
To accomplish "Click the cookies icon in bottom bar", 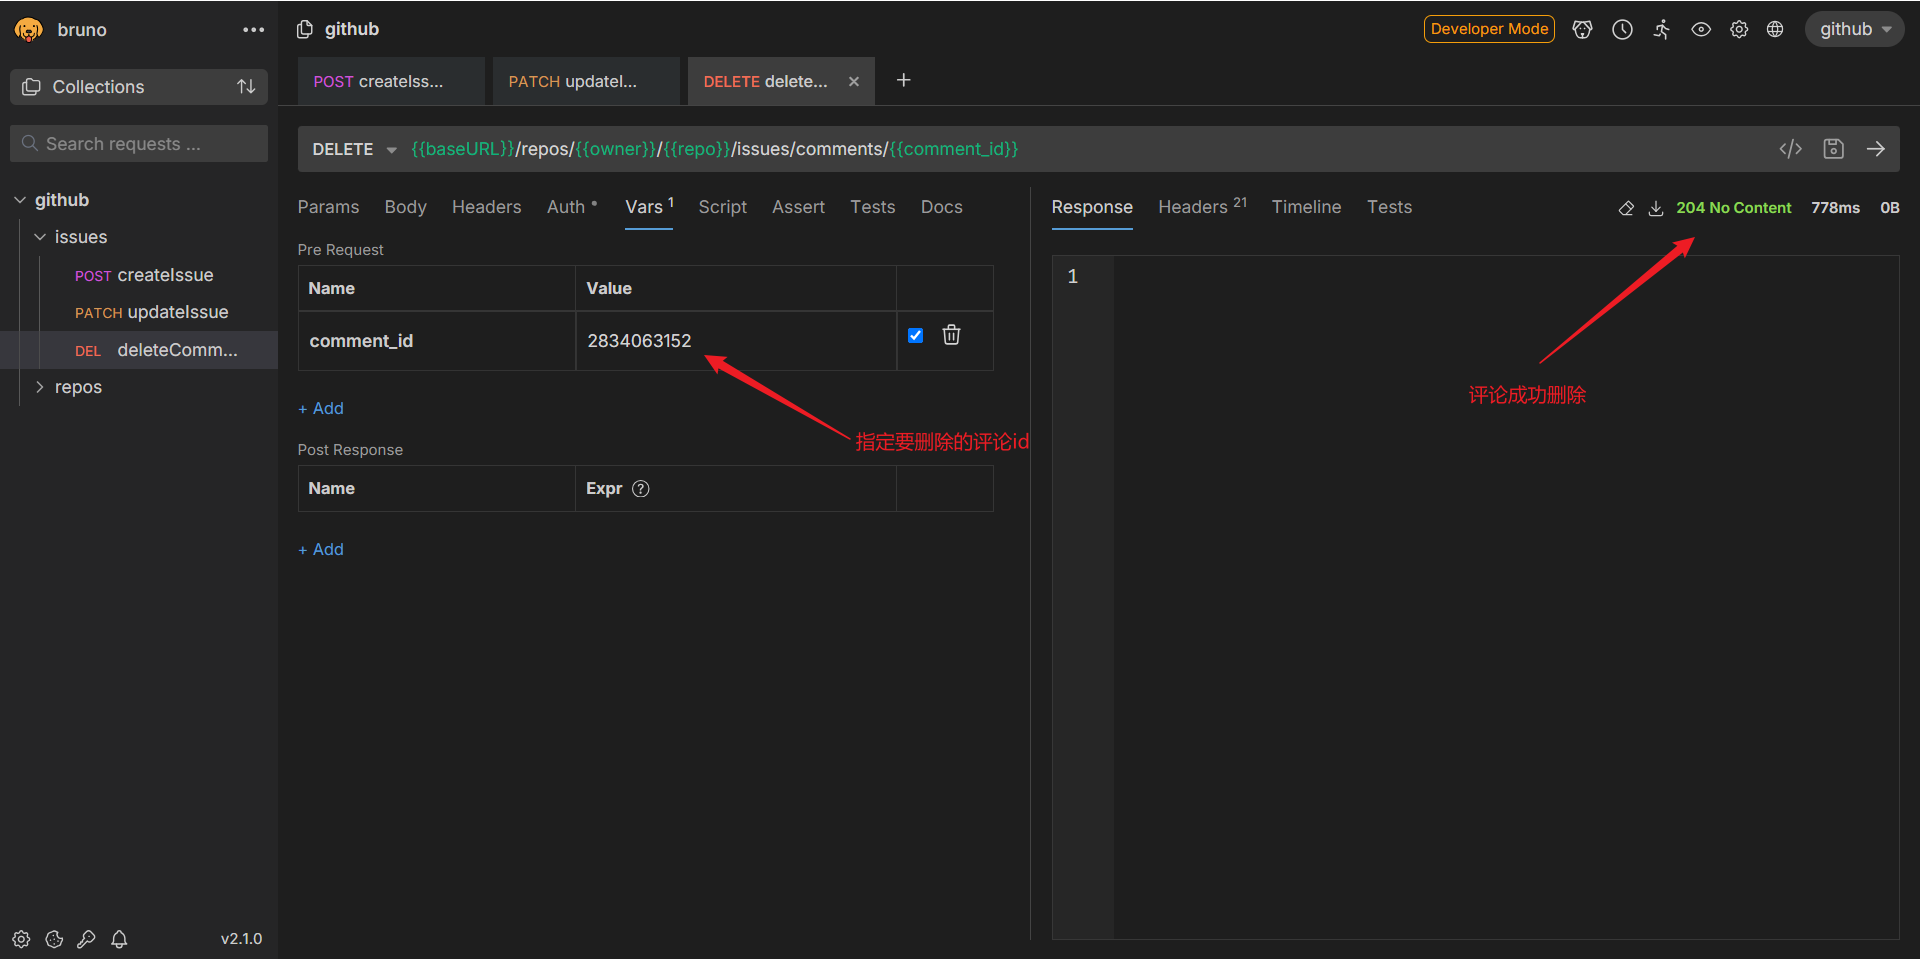I will [x=54, y=939].
